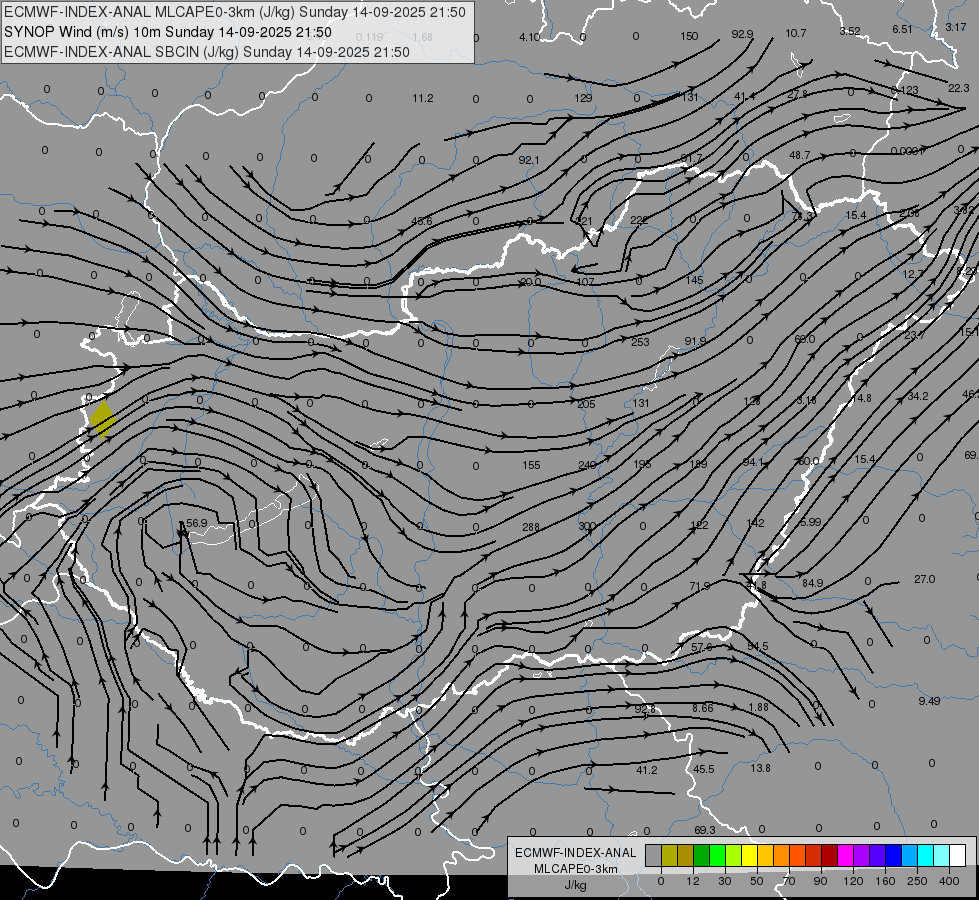The height and width of the screenshot is (900, 979).
Task: Click the 41.2 value on the map
Action: point(646,770)
